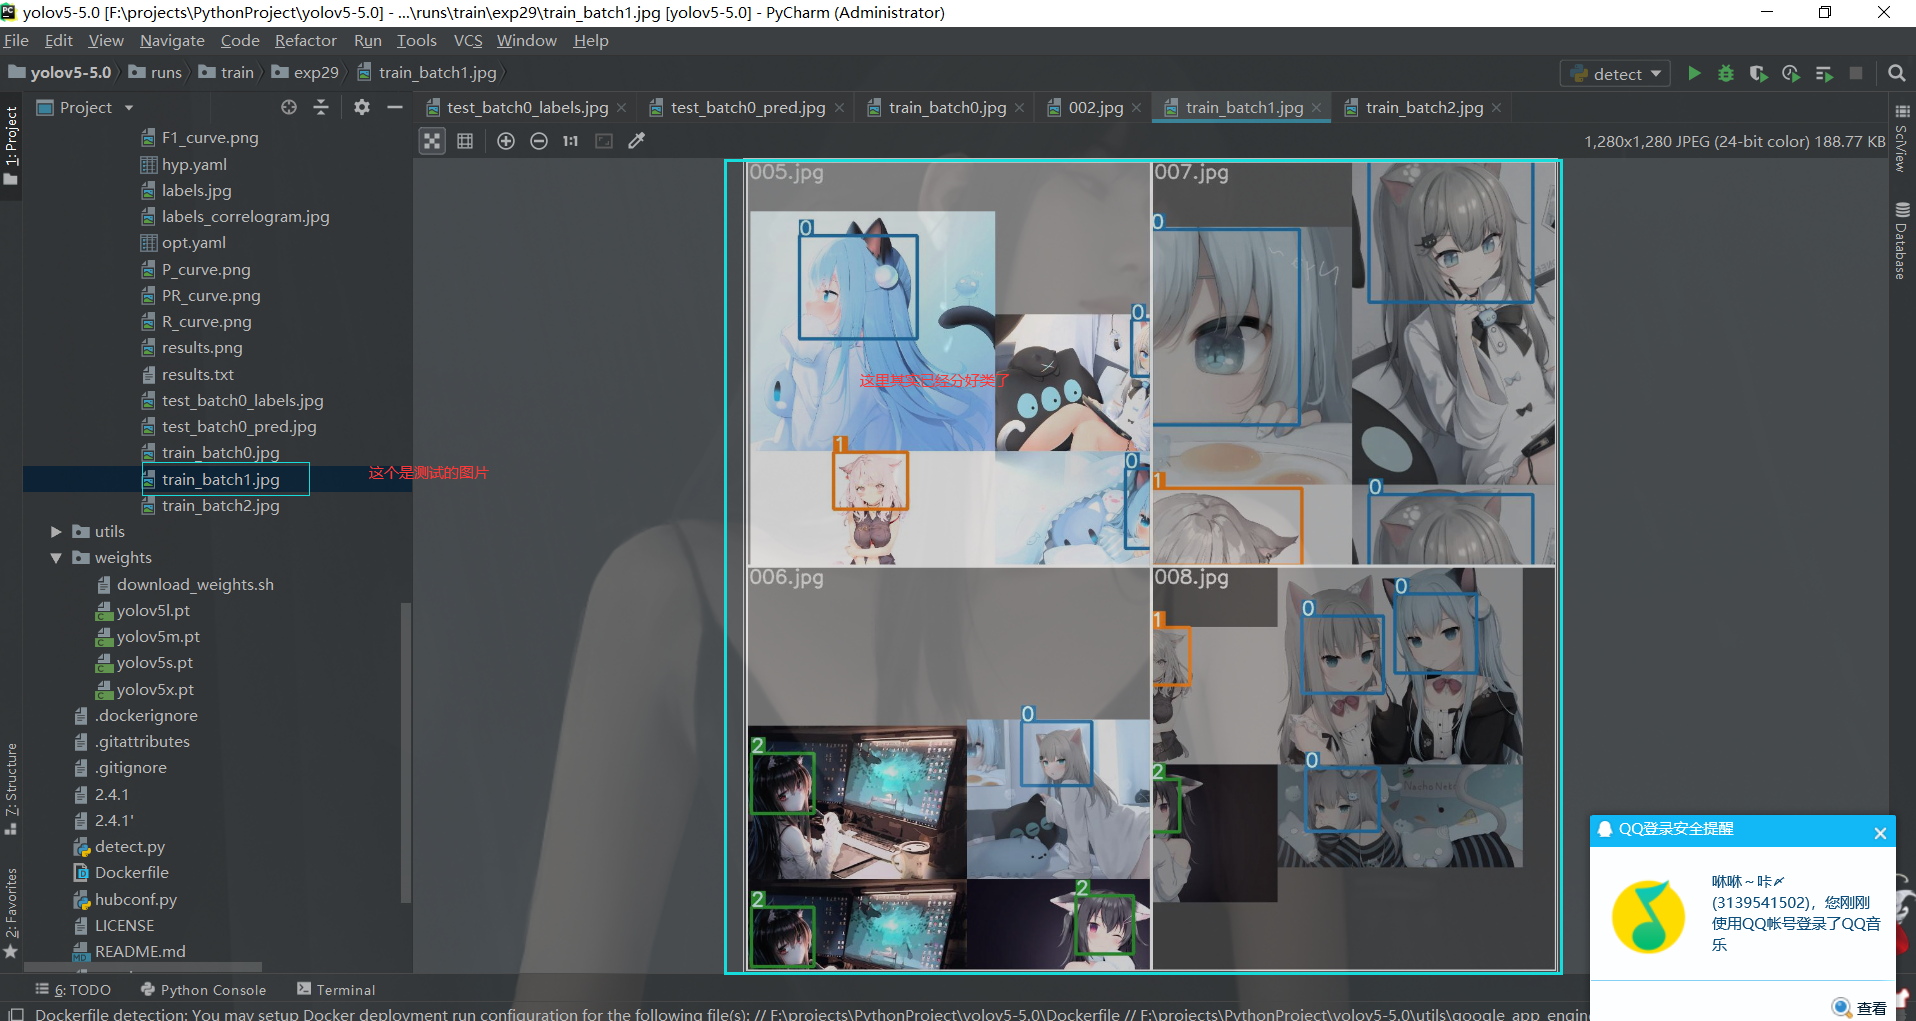Click the locate opened file icon

(x=289, y=107)
